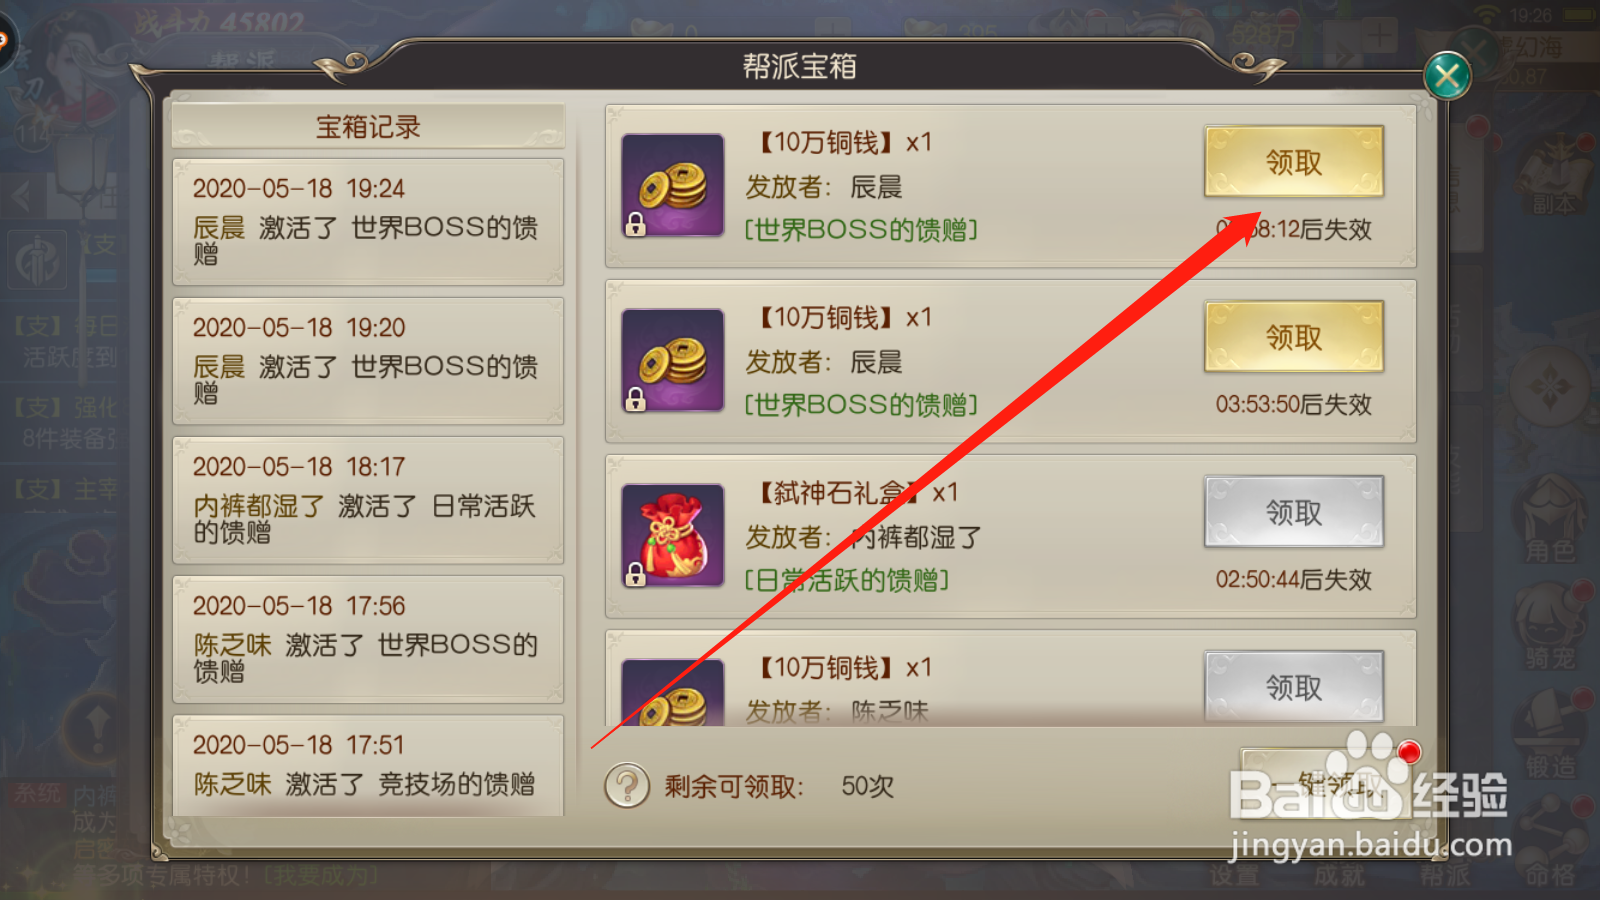This screenshot has height=900, width=1600.
Task: Select the 17:51 竞技场 record entry
Action: pyautogui.click(x=368, y=766)
